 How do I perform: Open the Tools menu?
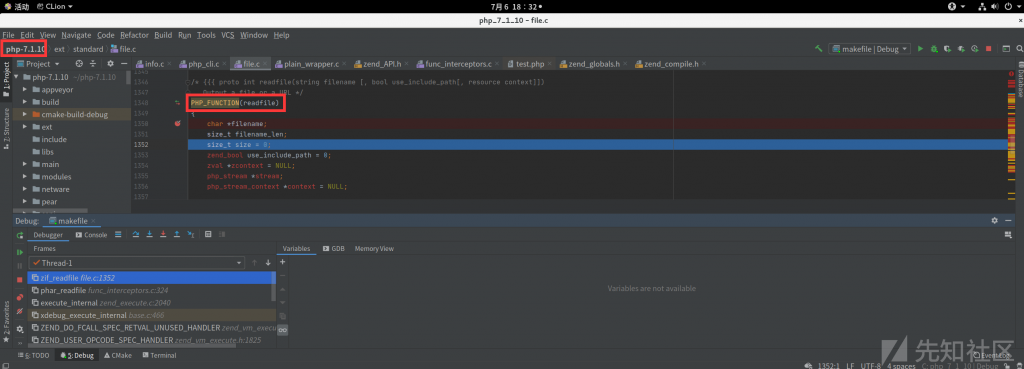(x=206, y=35)
